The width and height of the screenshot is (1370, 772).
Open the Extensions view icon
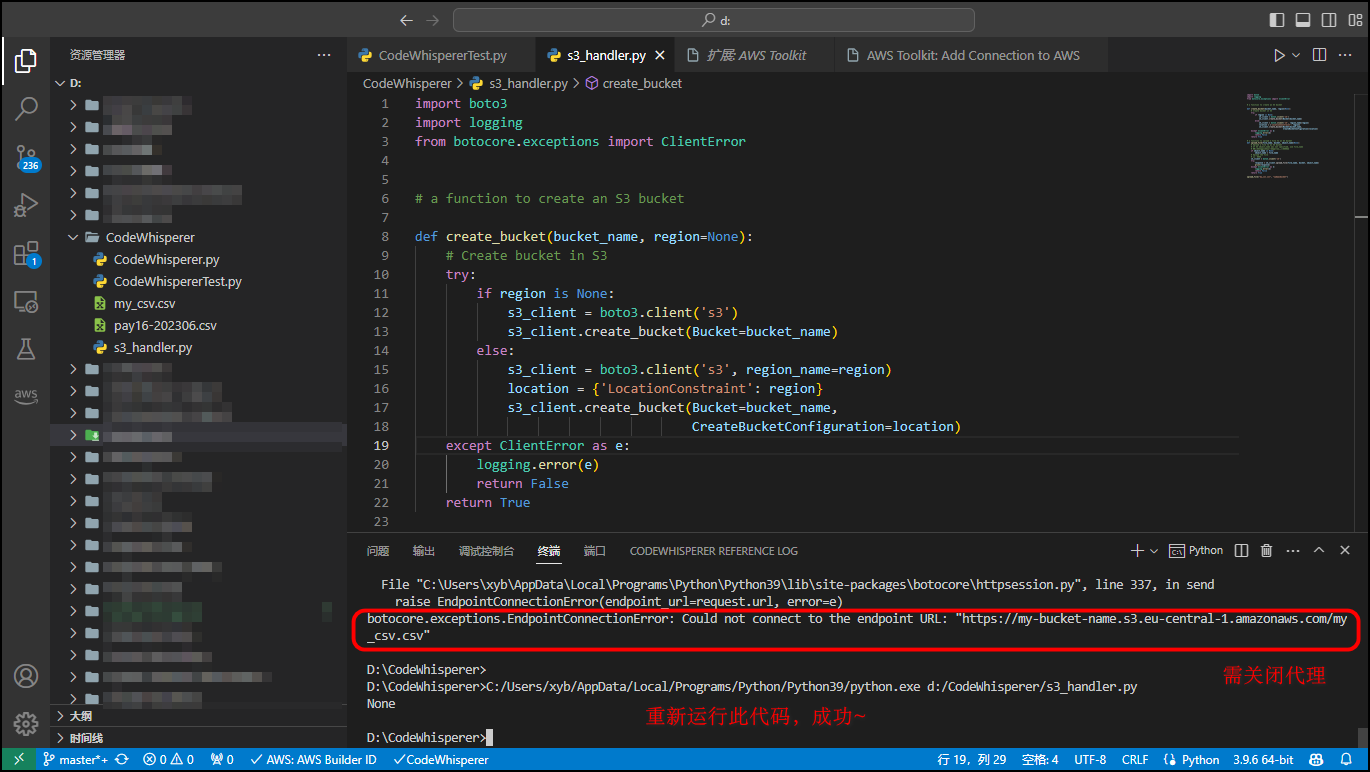tap(26, 254)
